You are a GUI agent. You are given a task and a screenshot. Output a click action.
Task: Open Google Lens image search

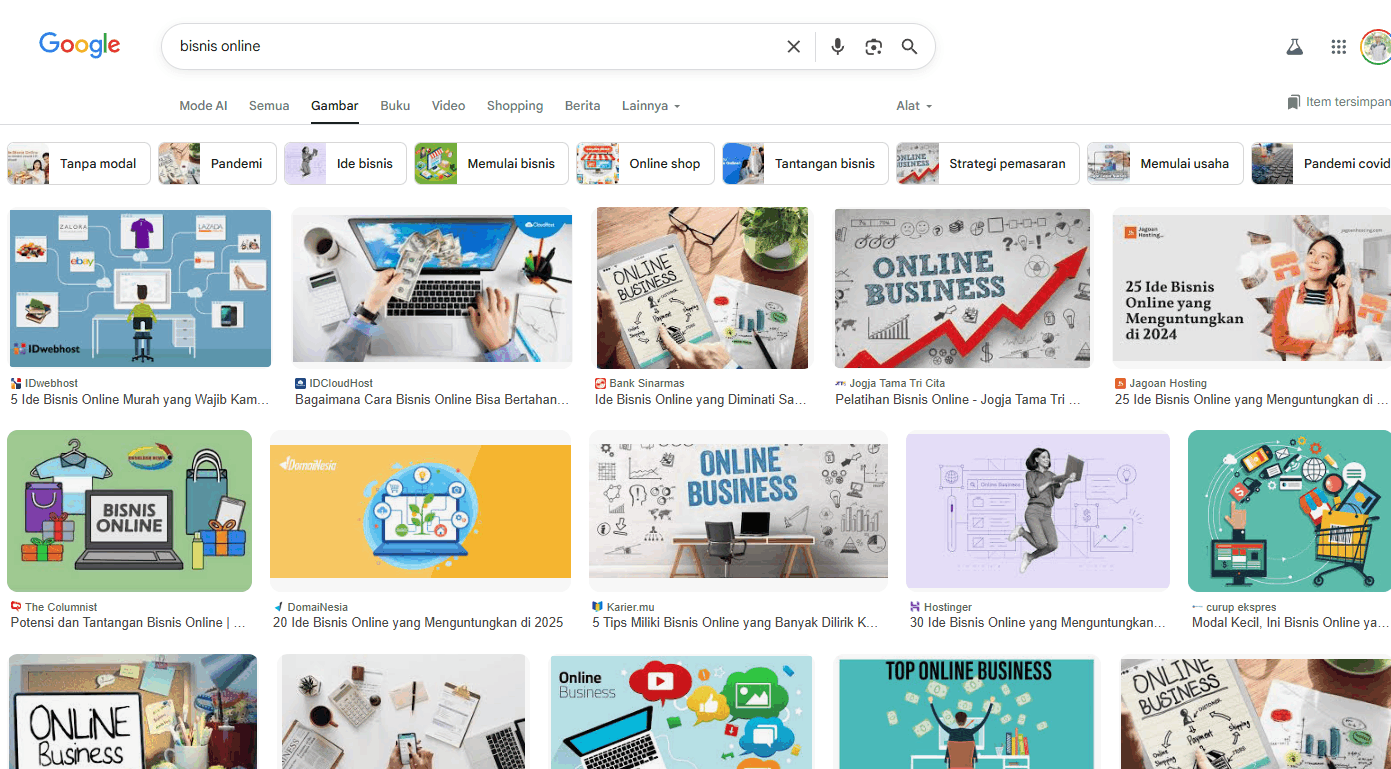coord(874,47)
